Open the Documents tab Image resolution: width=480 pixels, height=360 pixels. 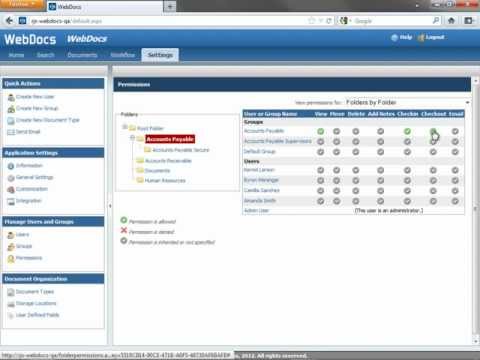coord(82,55)
